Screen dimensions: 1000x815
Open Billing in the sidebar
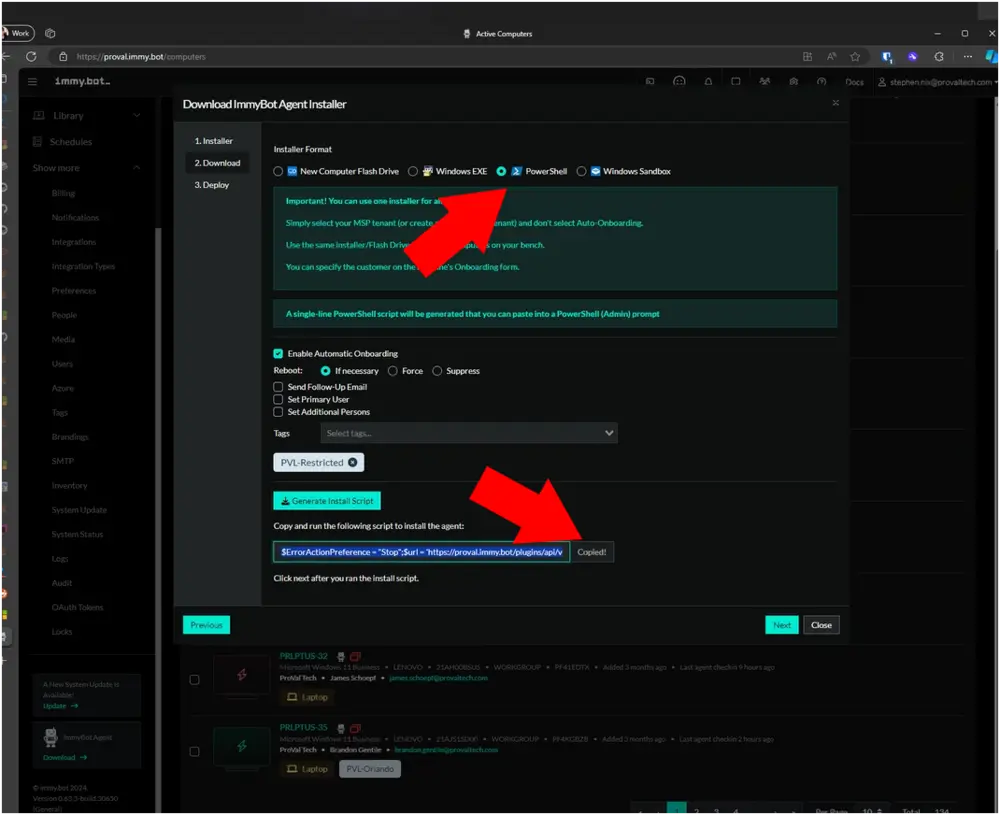(x=63, y=193)
